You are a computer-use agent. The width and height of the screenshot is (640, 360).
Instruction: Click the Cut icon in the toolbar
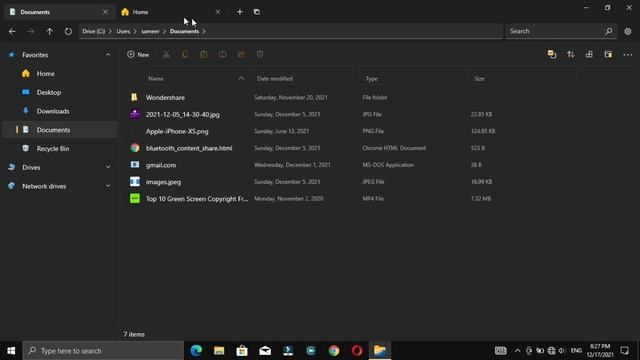pos(166,54)
